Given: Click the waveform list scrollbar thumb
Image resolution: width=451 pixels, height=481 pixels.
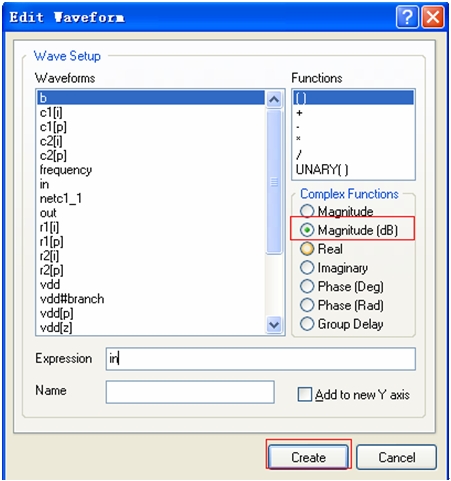Looking at the screenshot, I should tap(274, 182).
